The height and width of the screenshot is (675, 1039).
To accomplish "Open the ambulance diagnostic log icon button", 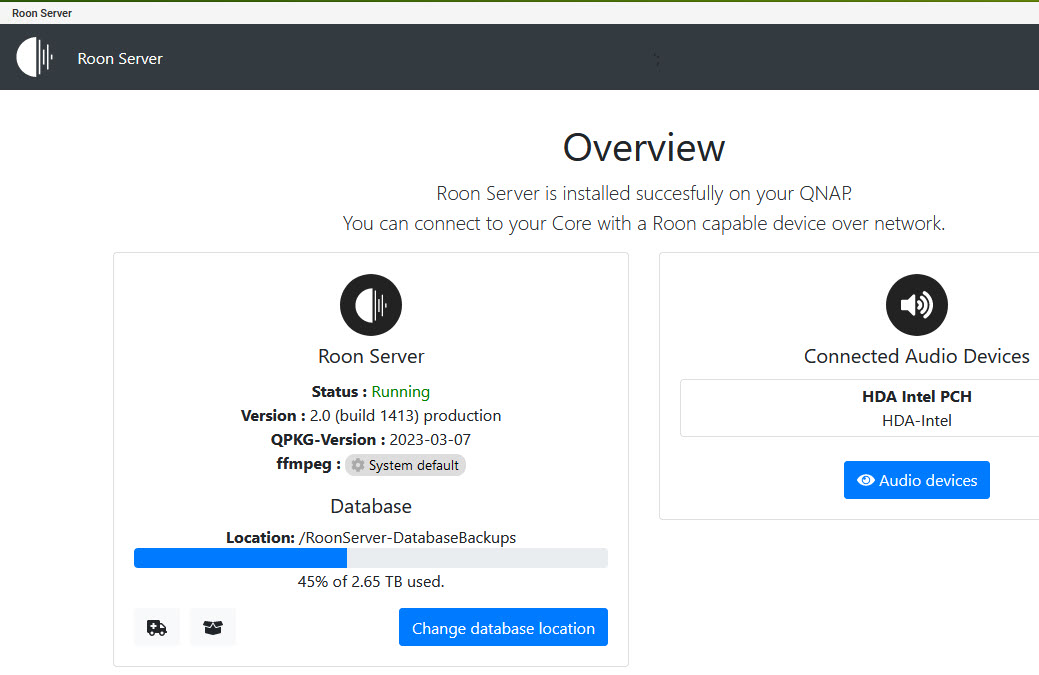I will (156, 627).
